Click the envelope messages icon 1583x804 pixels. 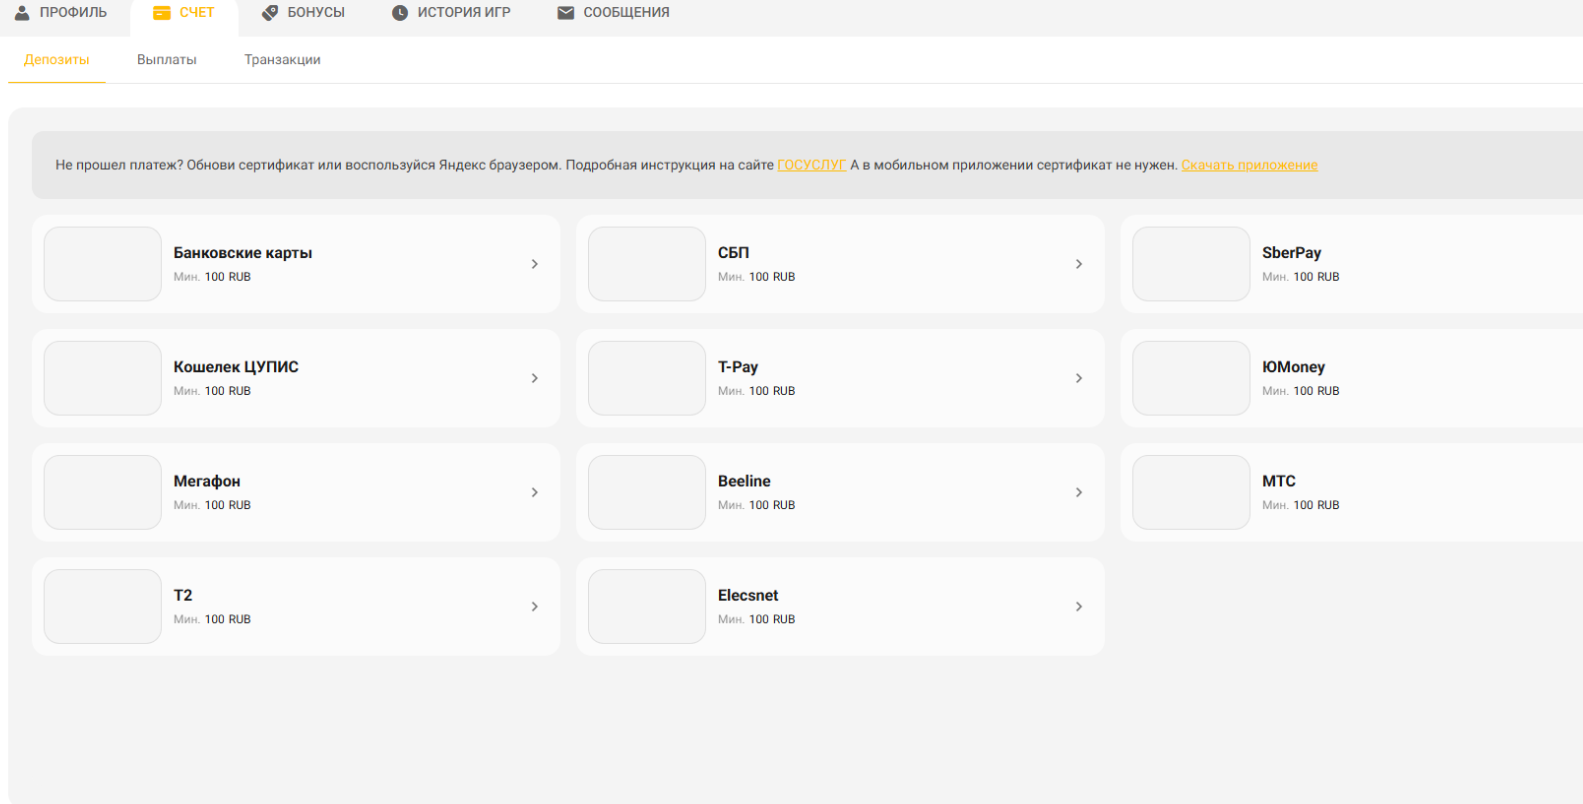(x=566, y=13)
